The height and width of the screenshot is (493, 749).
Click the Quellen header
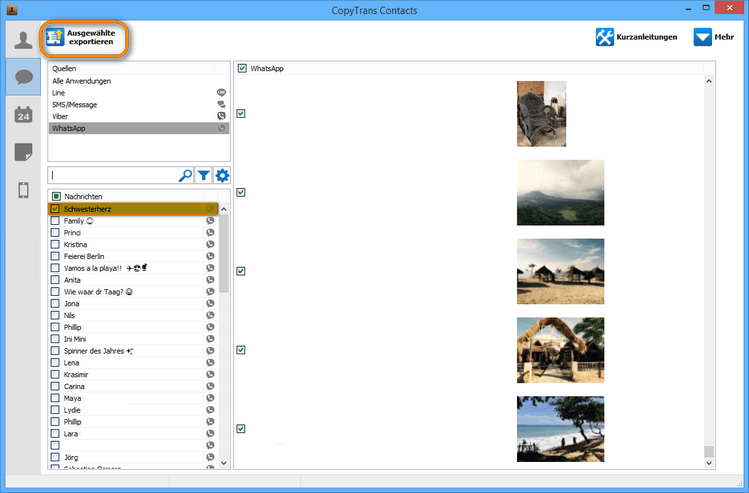[131, 68]
